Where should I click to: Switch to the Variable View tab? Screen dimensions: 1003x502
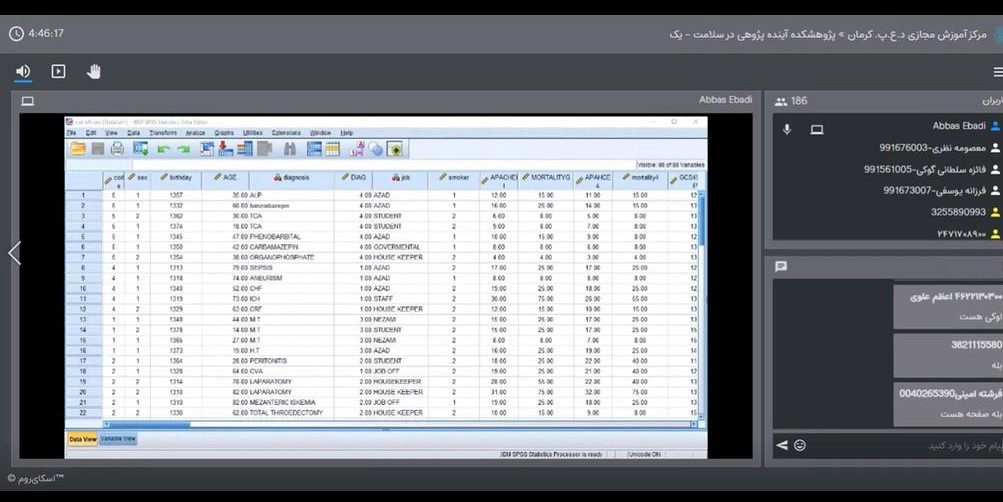point(118,439)
